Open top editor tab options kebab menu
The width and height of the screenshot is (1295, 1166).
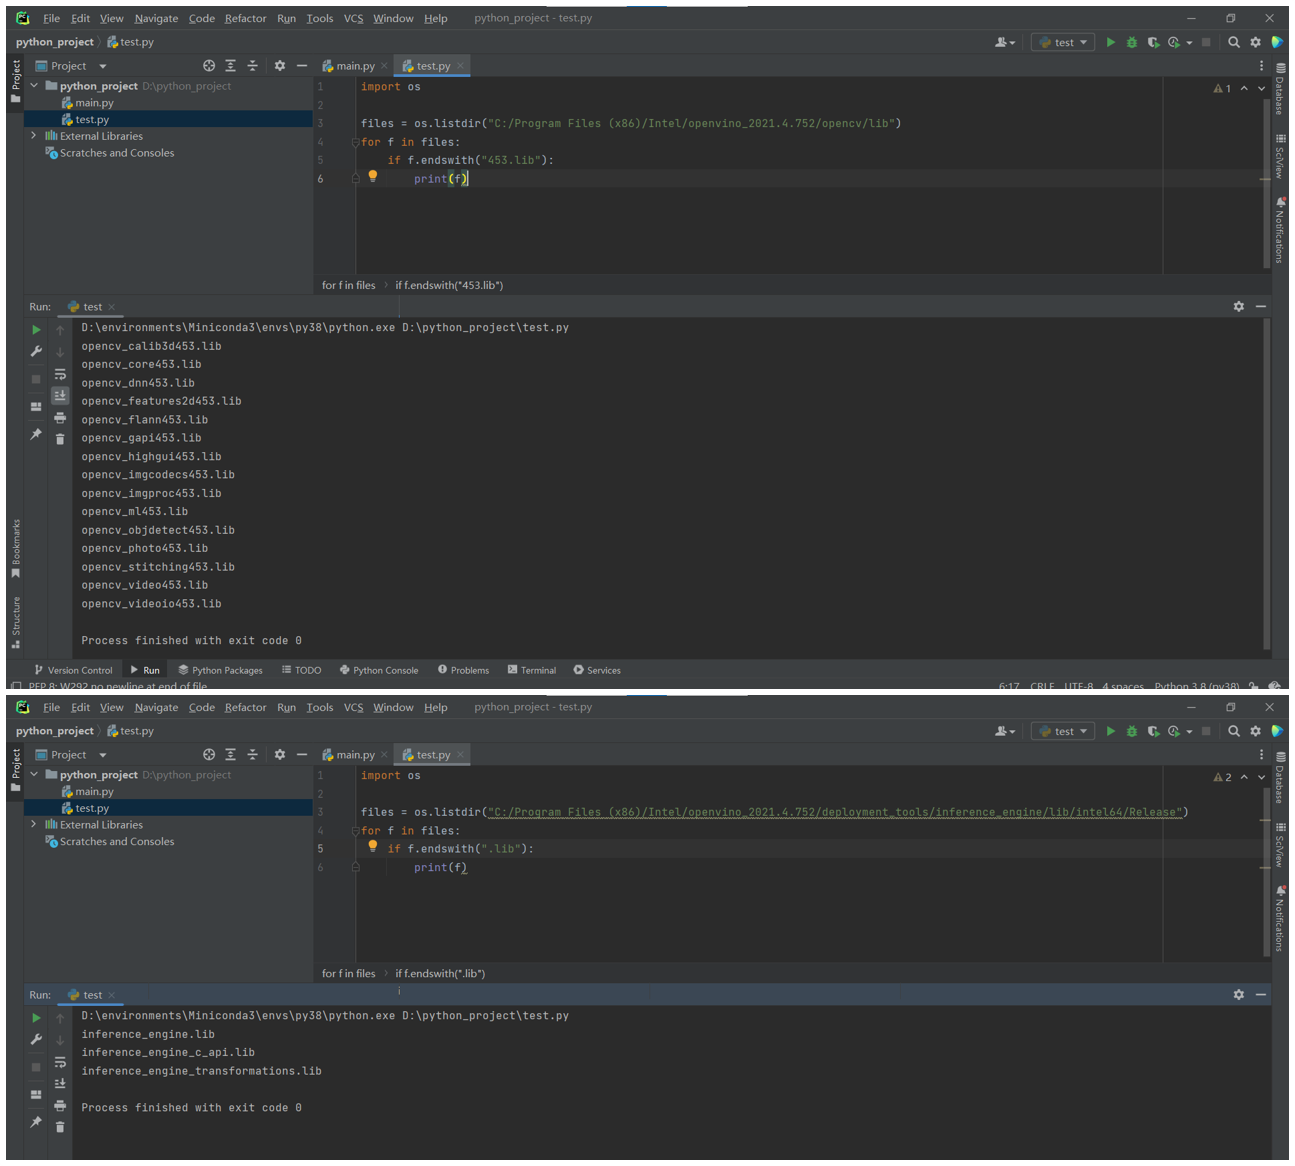(x=1261, y=66)
